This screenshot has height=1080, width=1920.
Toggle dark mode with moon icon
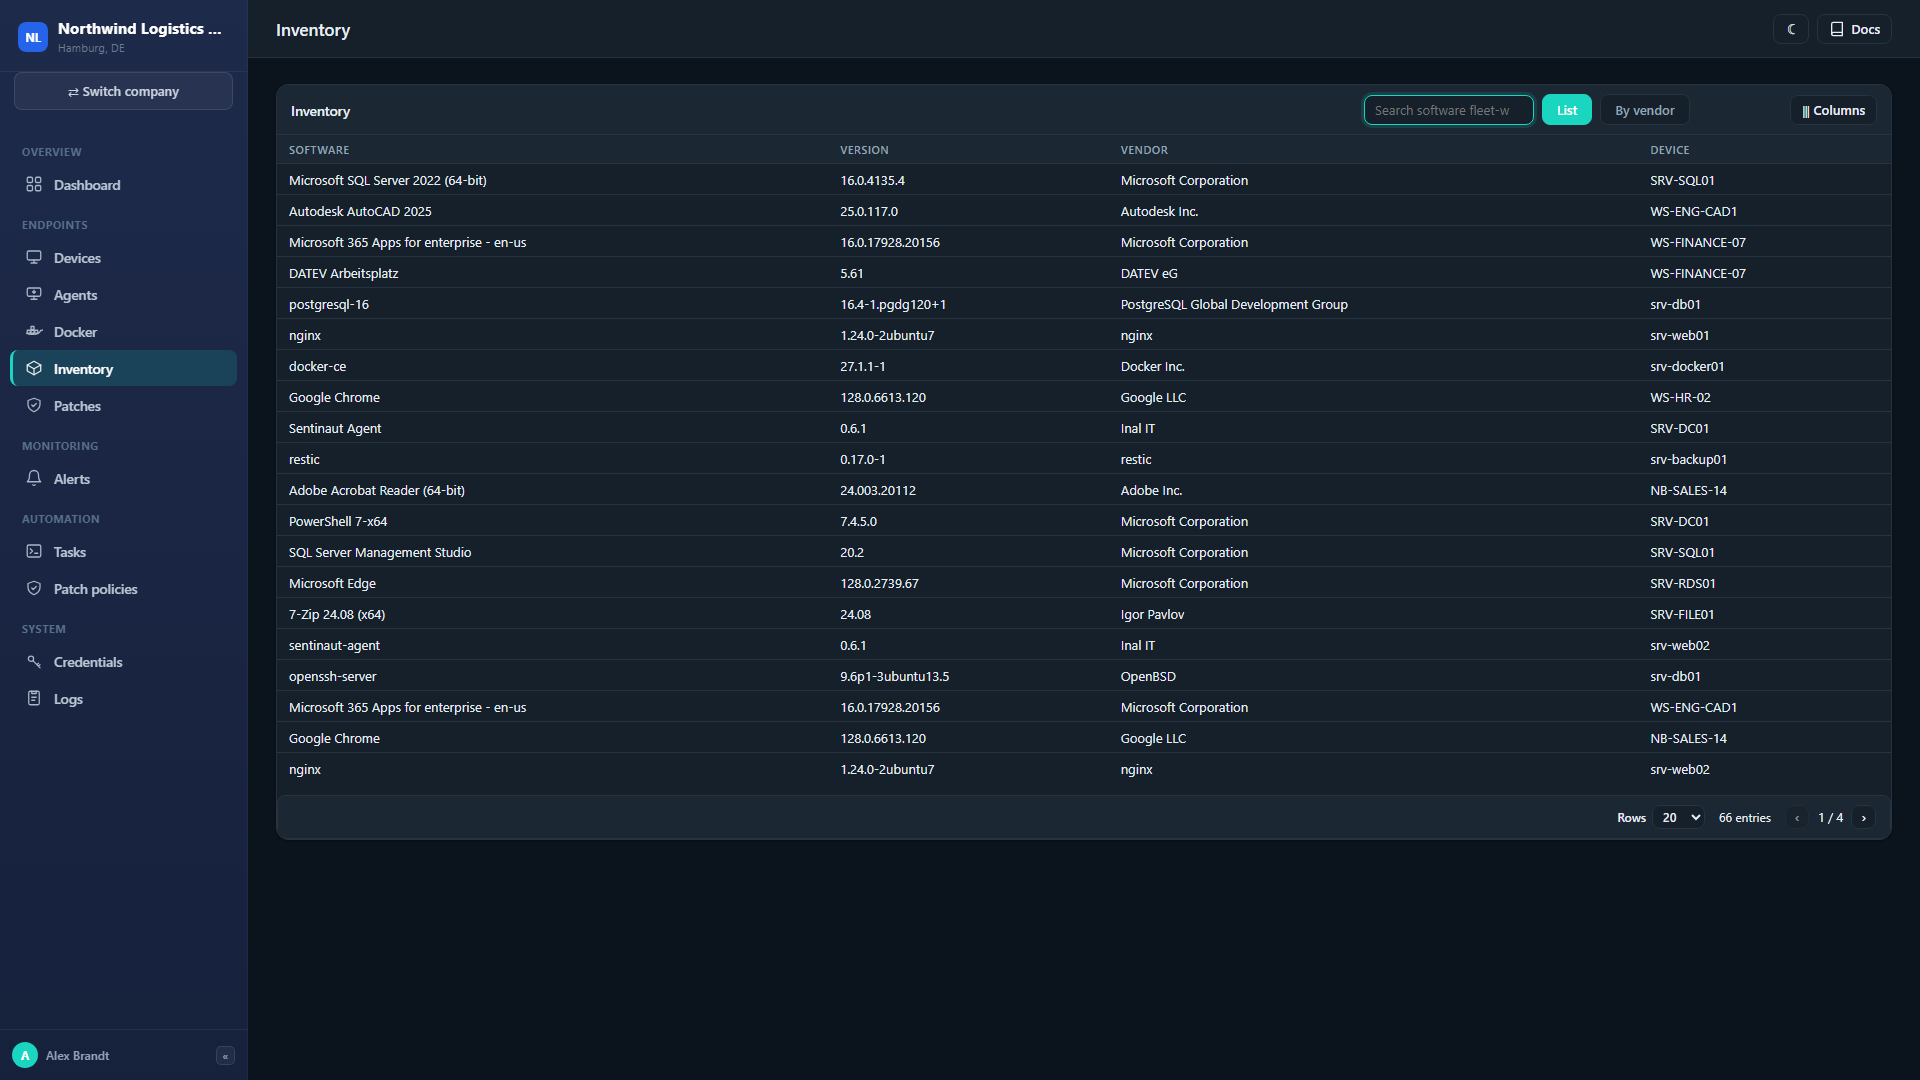(1791, 30)
